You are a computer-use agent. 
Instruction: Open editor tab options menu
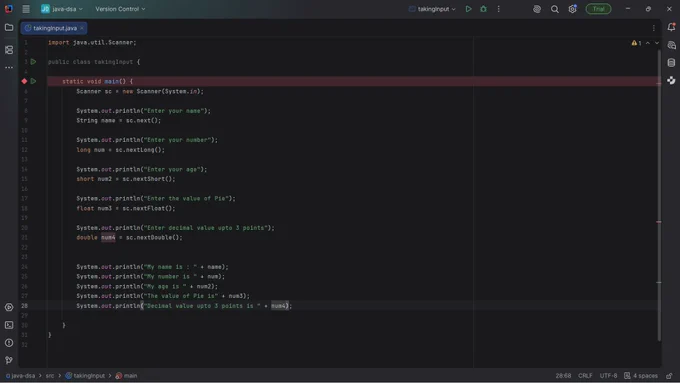pos(654,28)
